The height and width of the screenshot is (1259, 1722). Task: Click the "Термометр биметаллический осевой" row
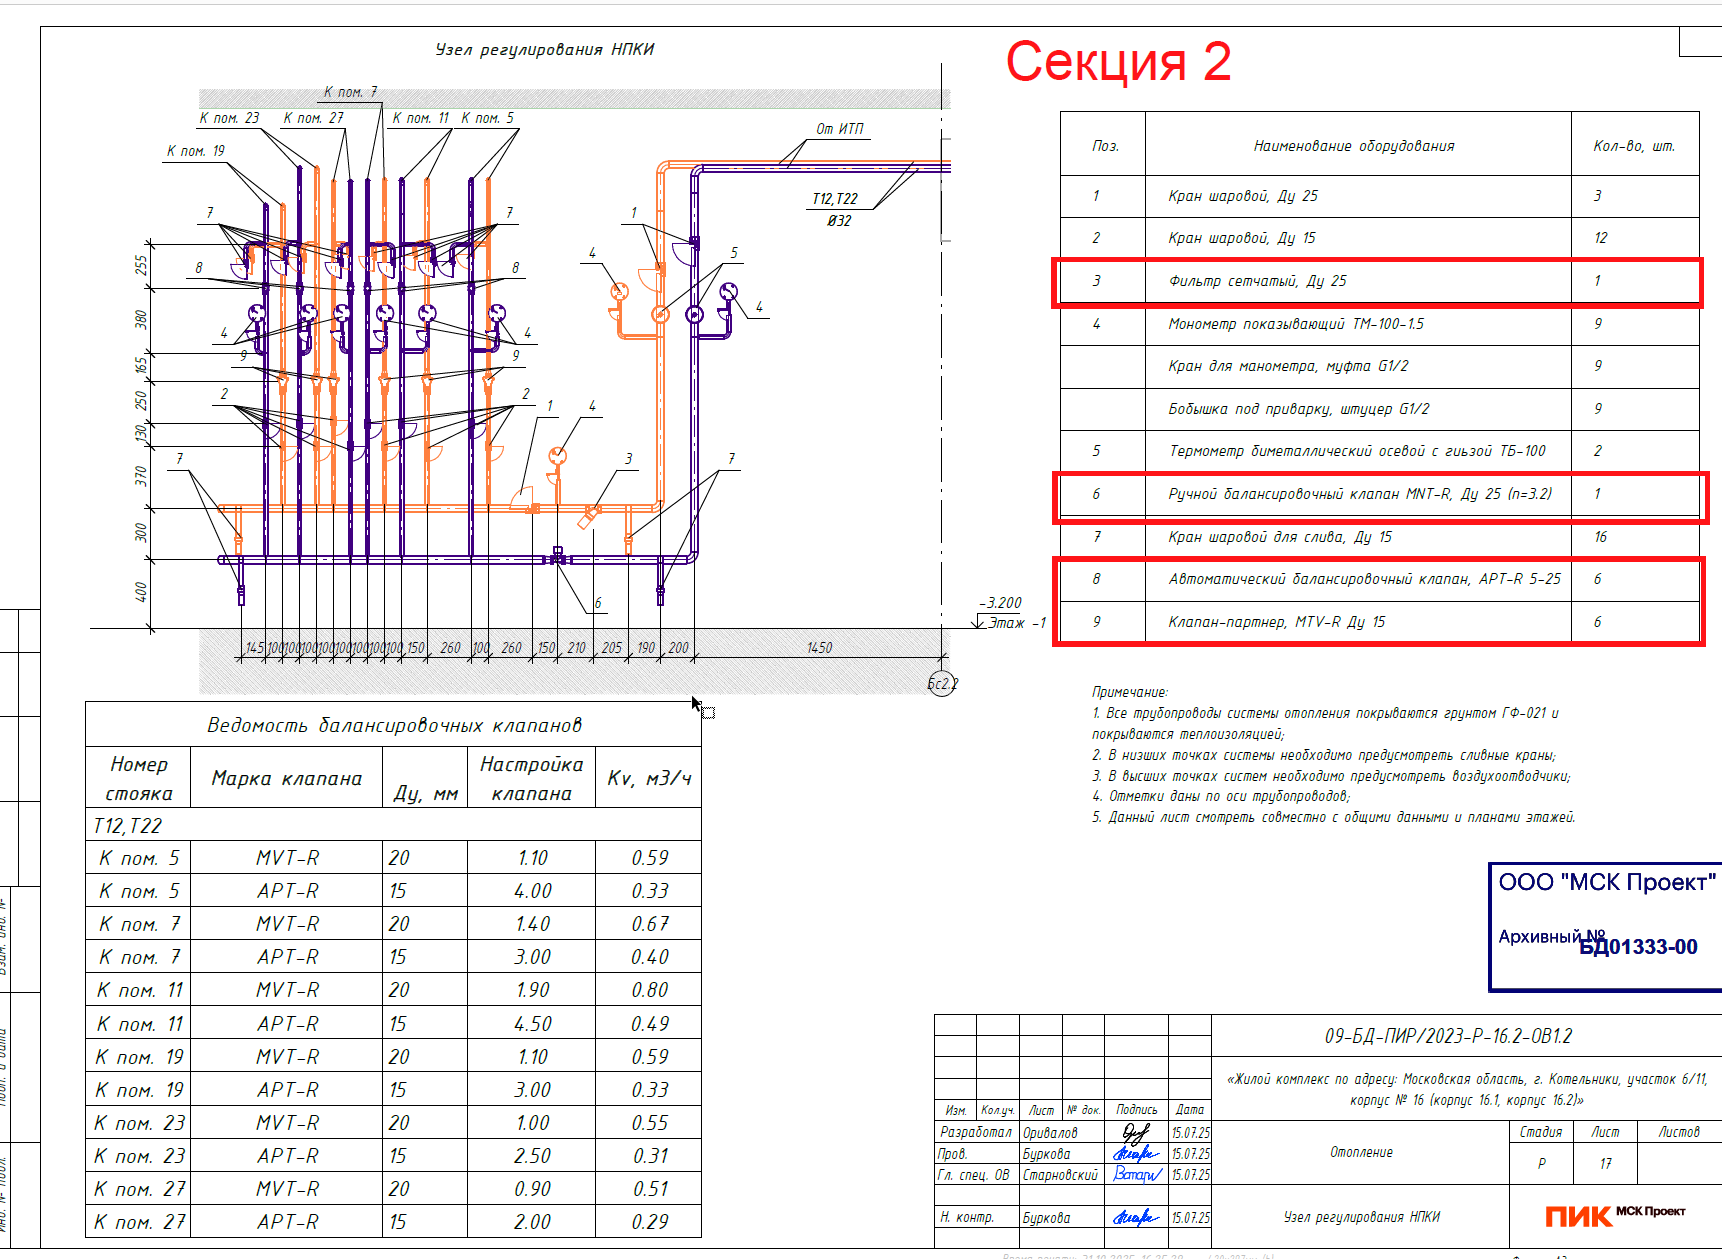pyautogui.click(x=1380, y=451)
